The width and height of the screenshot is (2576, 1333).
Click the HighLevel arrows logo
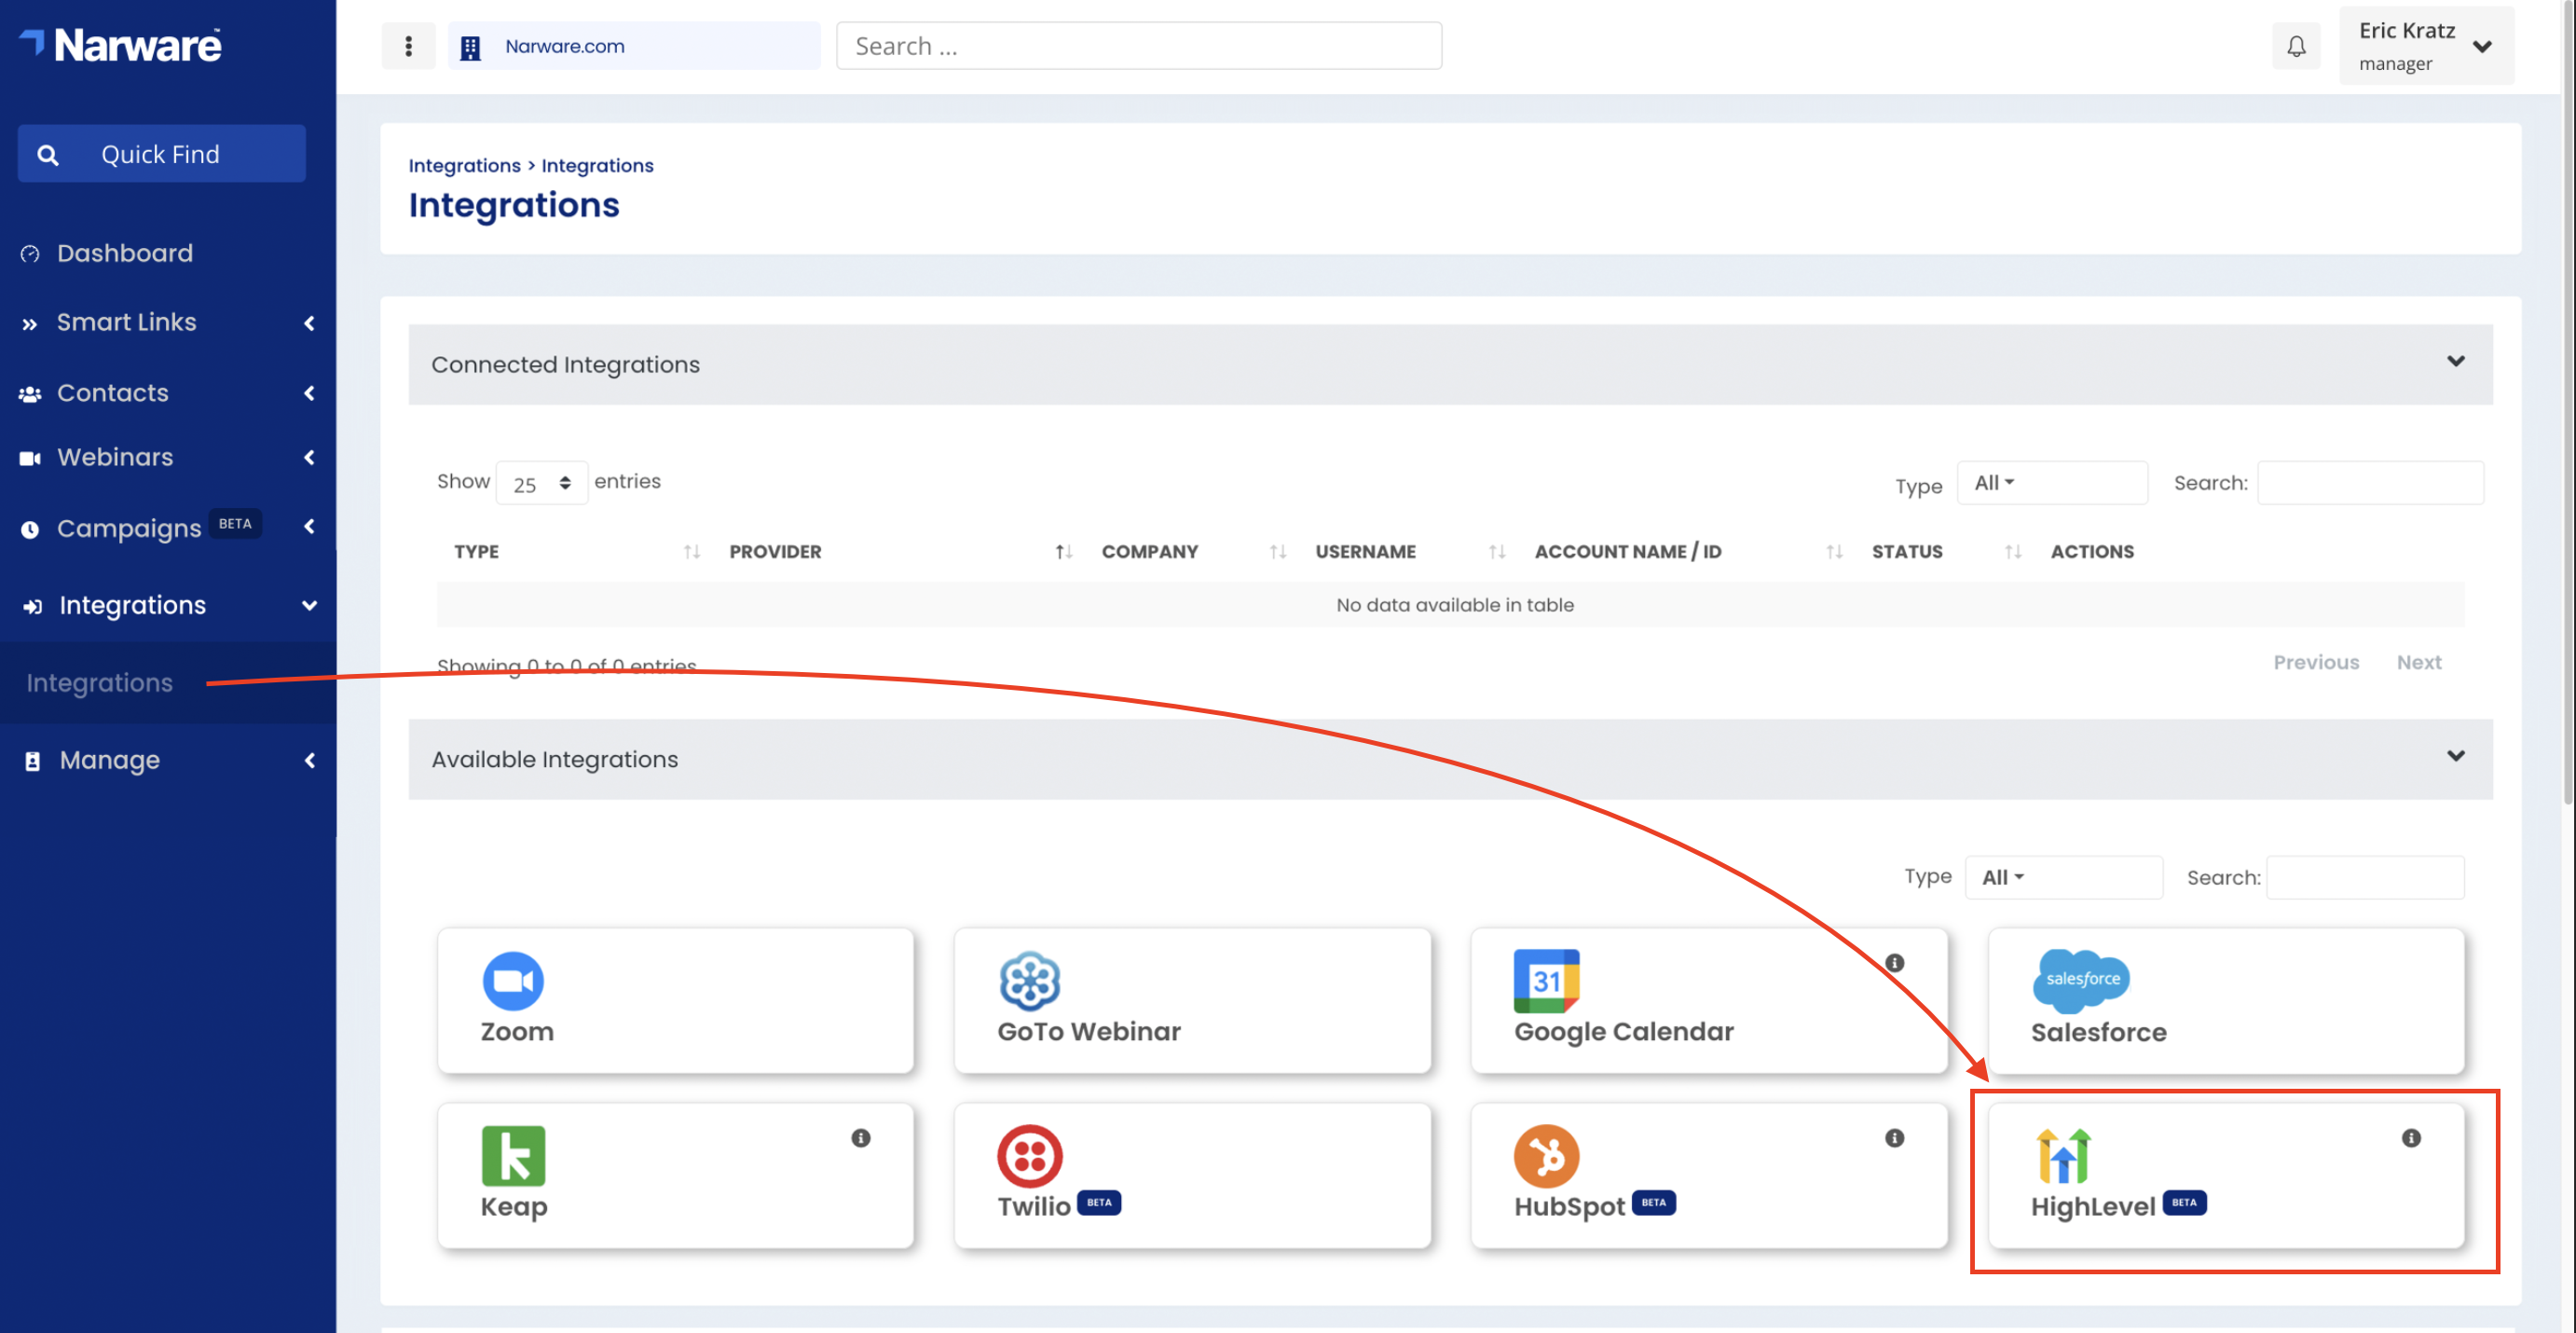pyautogui.click(x=2063, y=1155)
